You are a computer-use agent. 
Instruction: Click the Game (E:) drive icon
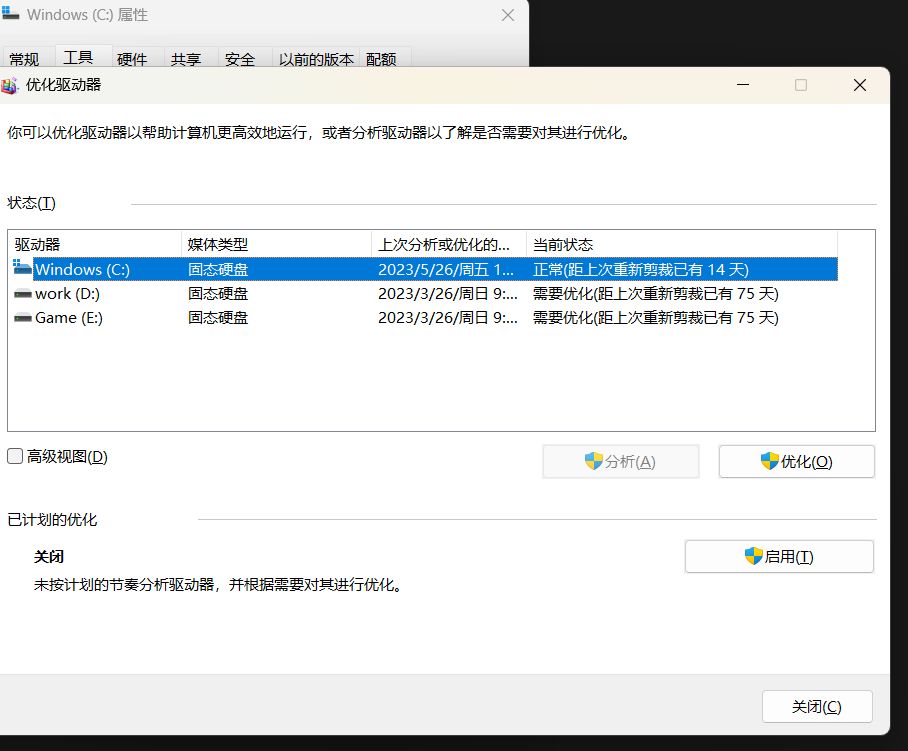tap(22, 318)
